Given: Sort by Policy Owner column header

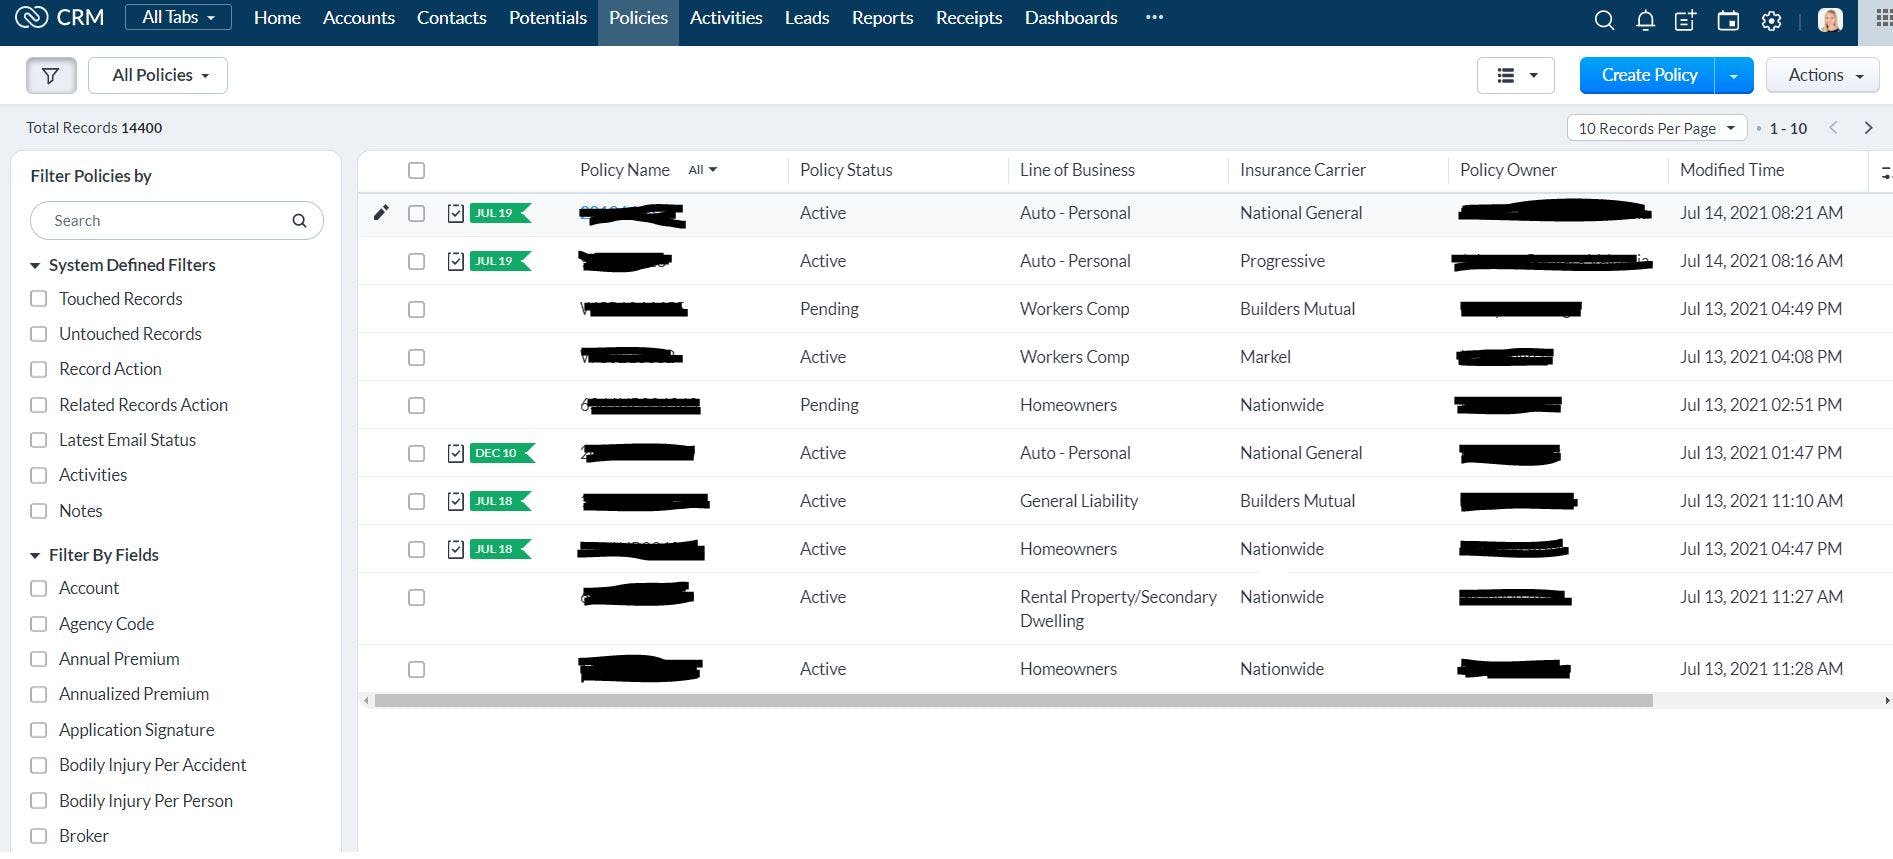Looking at the screenshot, I should (1508, 170).
